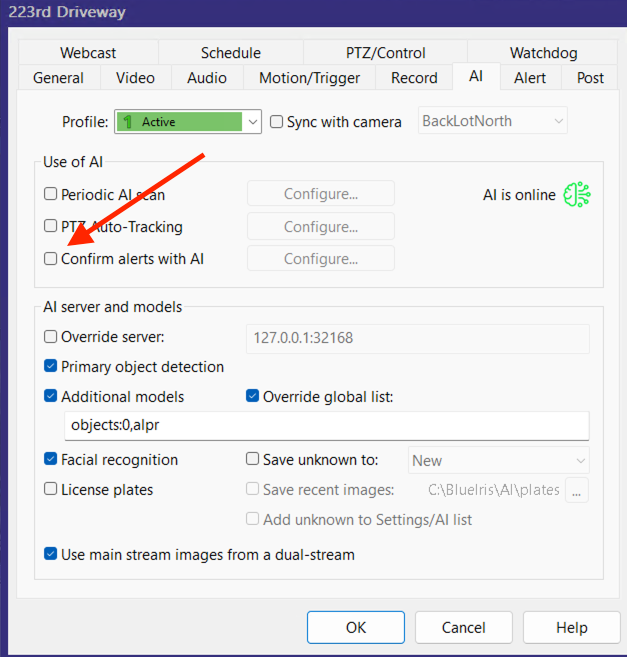Expand the BackLotNorth camera dropdown
The width and height of the screenshot is (627, 657).
point(556,122)
